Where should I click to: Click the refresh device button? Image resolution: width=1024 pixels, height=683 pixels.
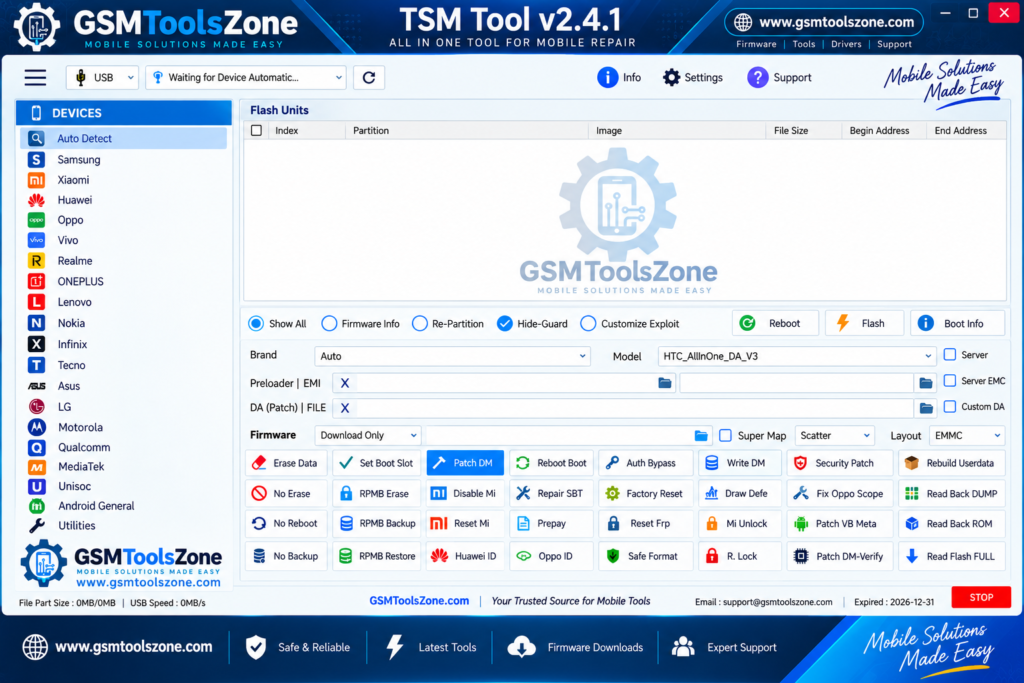click(x=369, y=78)
